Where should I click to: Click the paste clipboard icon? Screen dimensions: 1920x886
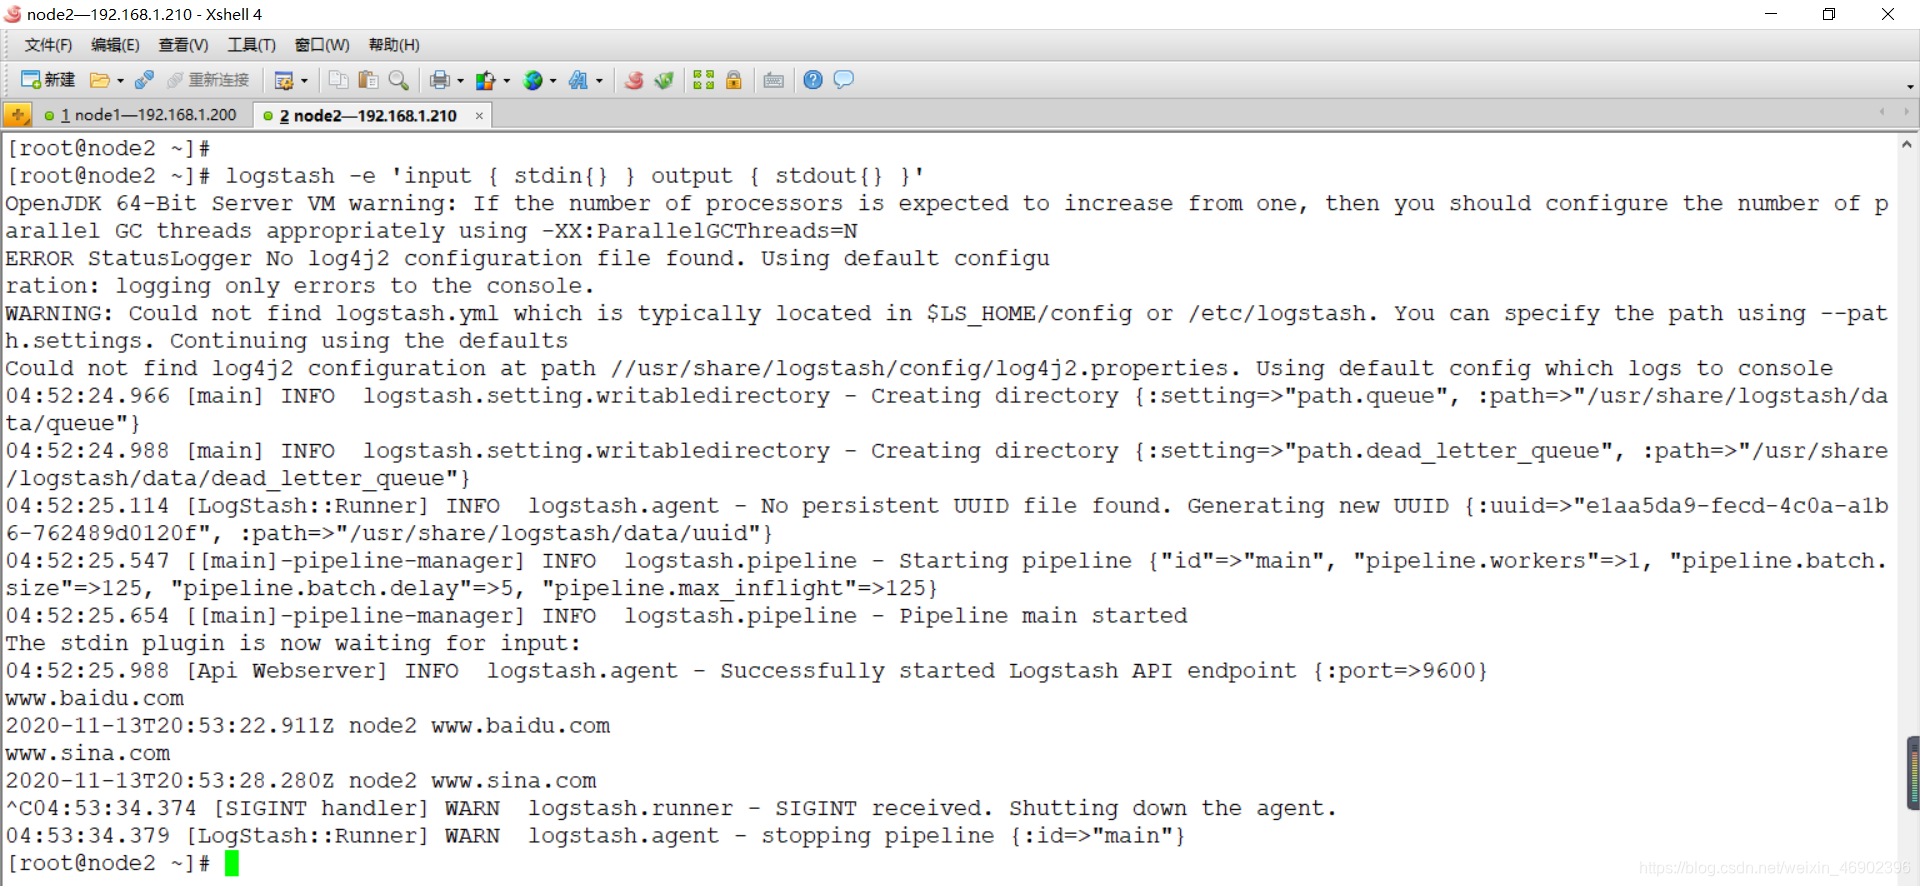pyautogui.click(x=368, y=80)
